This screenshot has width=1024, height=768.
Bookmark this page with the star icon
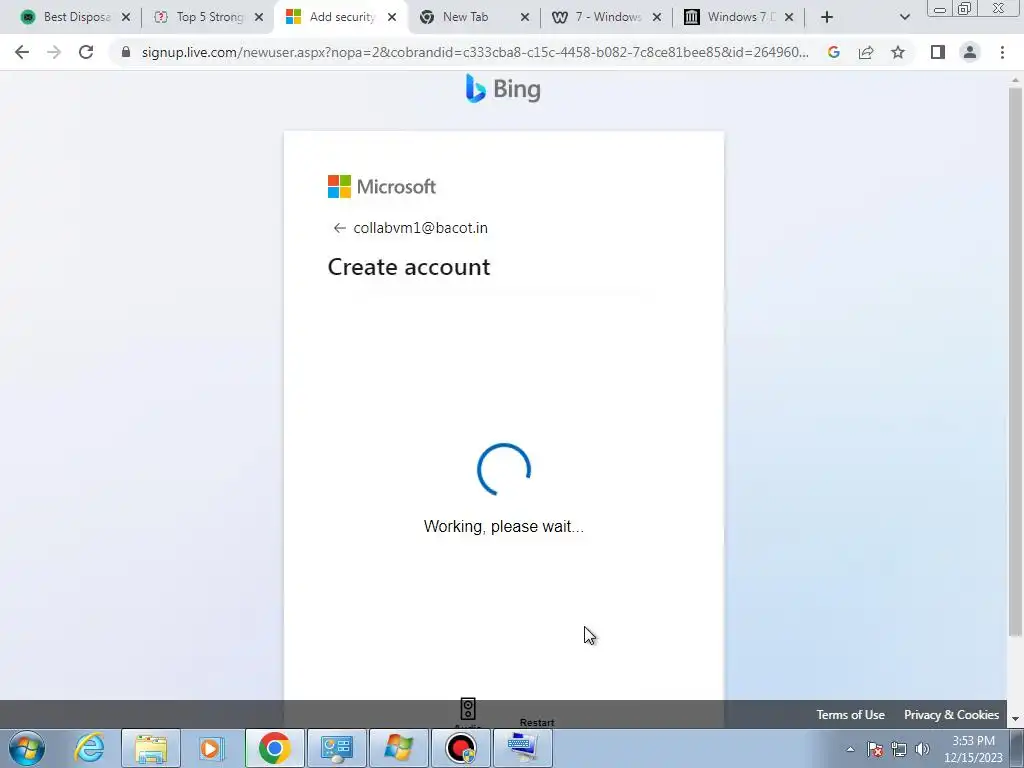pos(898,52)
